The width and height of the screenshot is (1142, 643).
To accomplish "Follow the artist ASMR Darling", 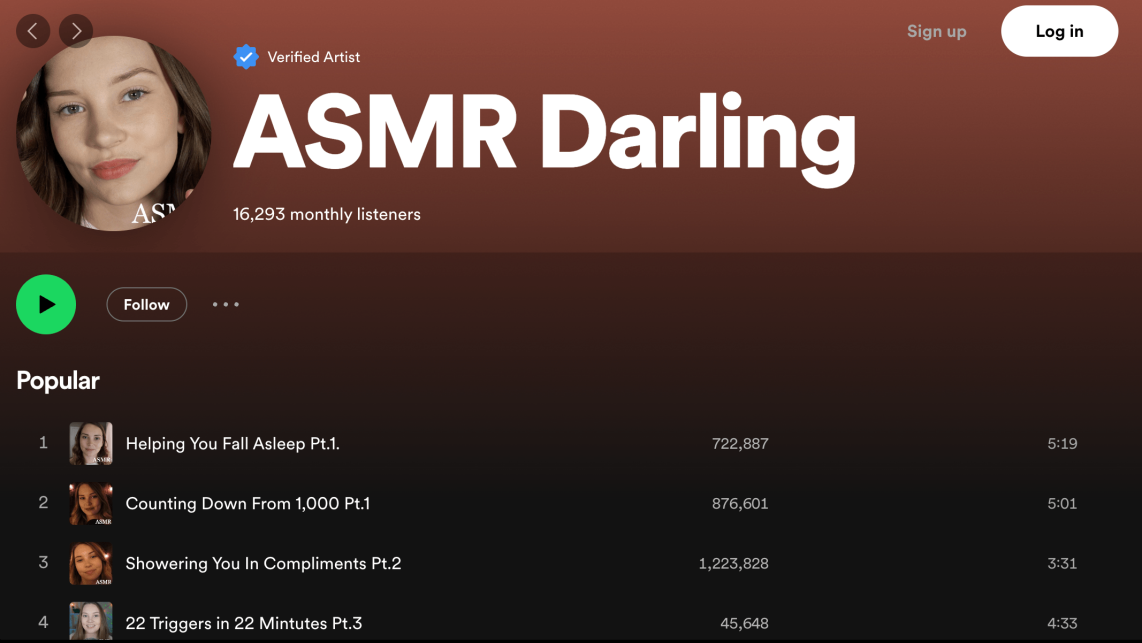I will (x=146, y=304).
